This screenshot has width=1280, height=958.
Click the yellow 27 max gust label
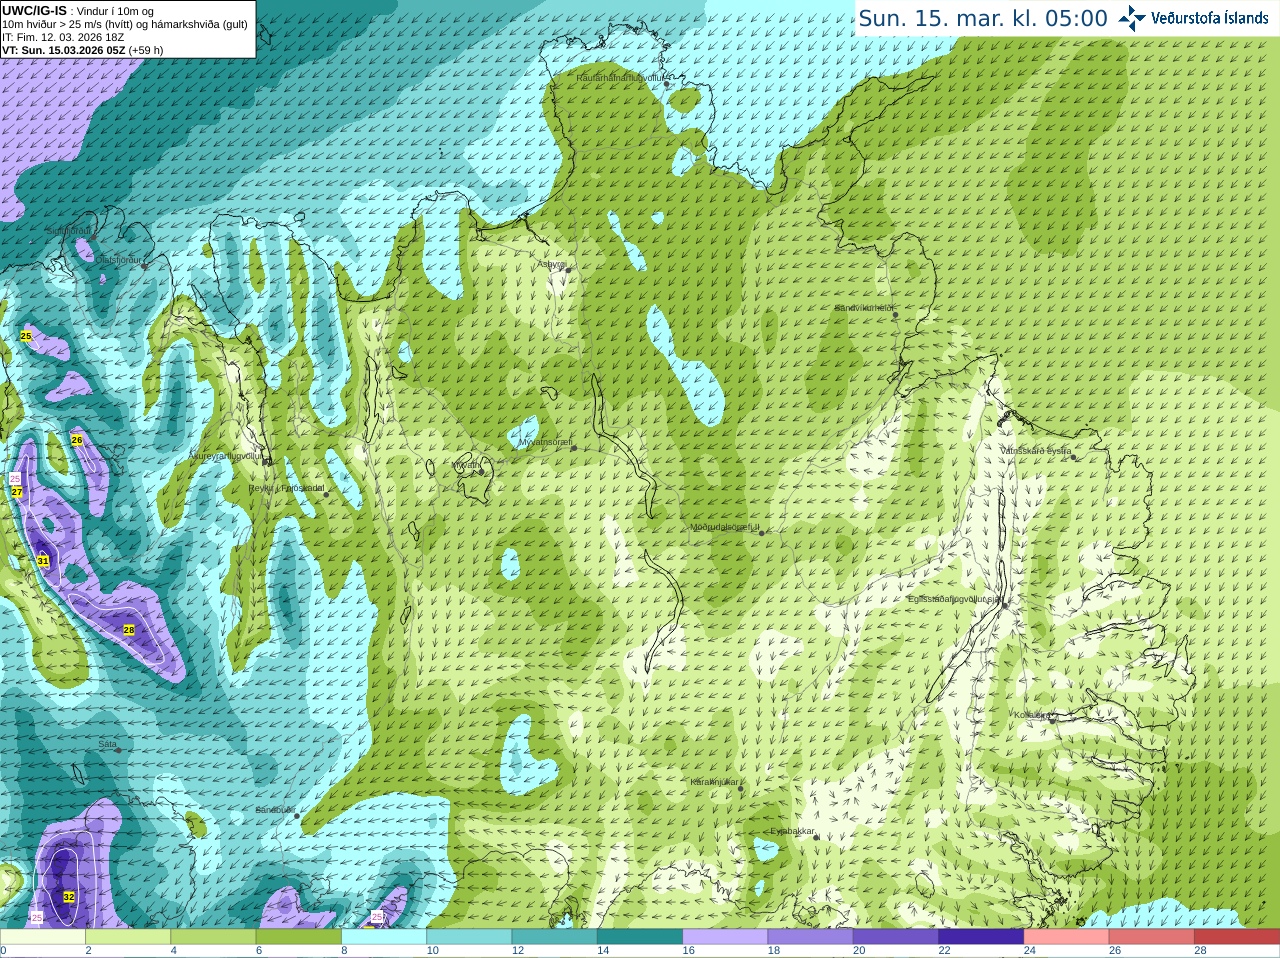click(x=17, y=492)
